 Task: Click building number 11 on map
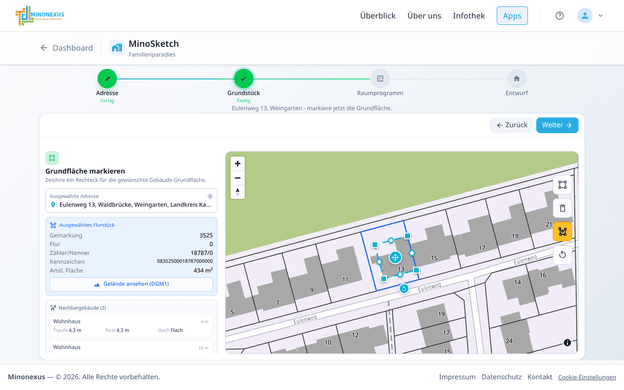pos(345,279)
